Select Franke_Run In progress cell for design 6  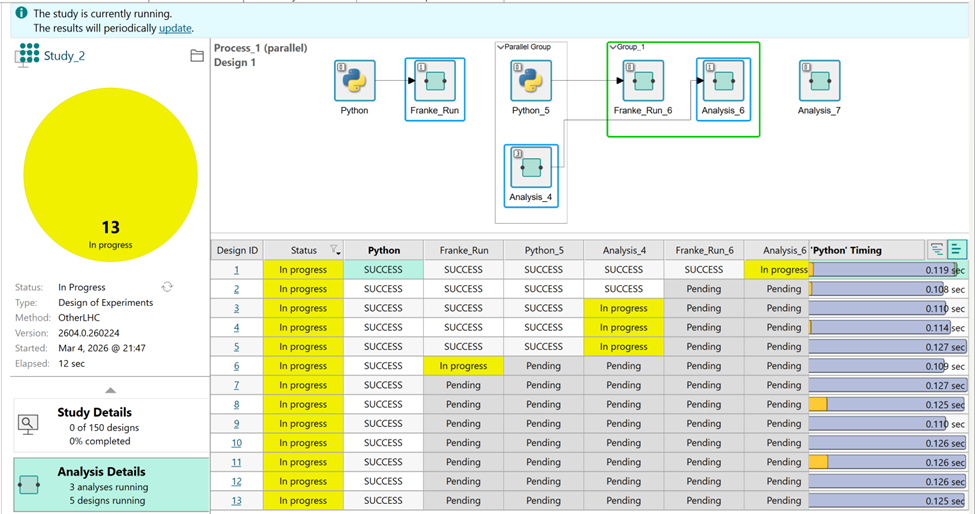[x=464, y=366]
